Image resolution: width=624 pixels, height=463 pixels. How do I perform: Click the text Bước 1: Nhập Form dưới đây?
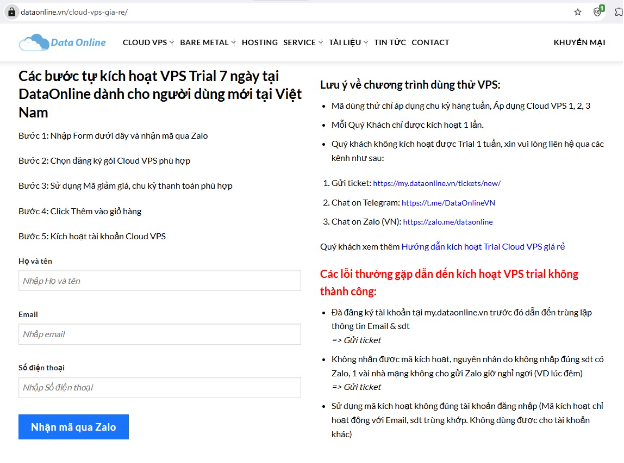(x=113, y=136)
